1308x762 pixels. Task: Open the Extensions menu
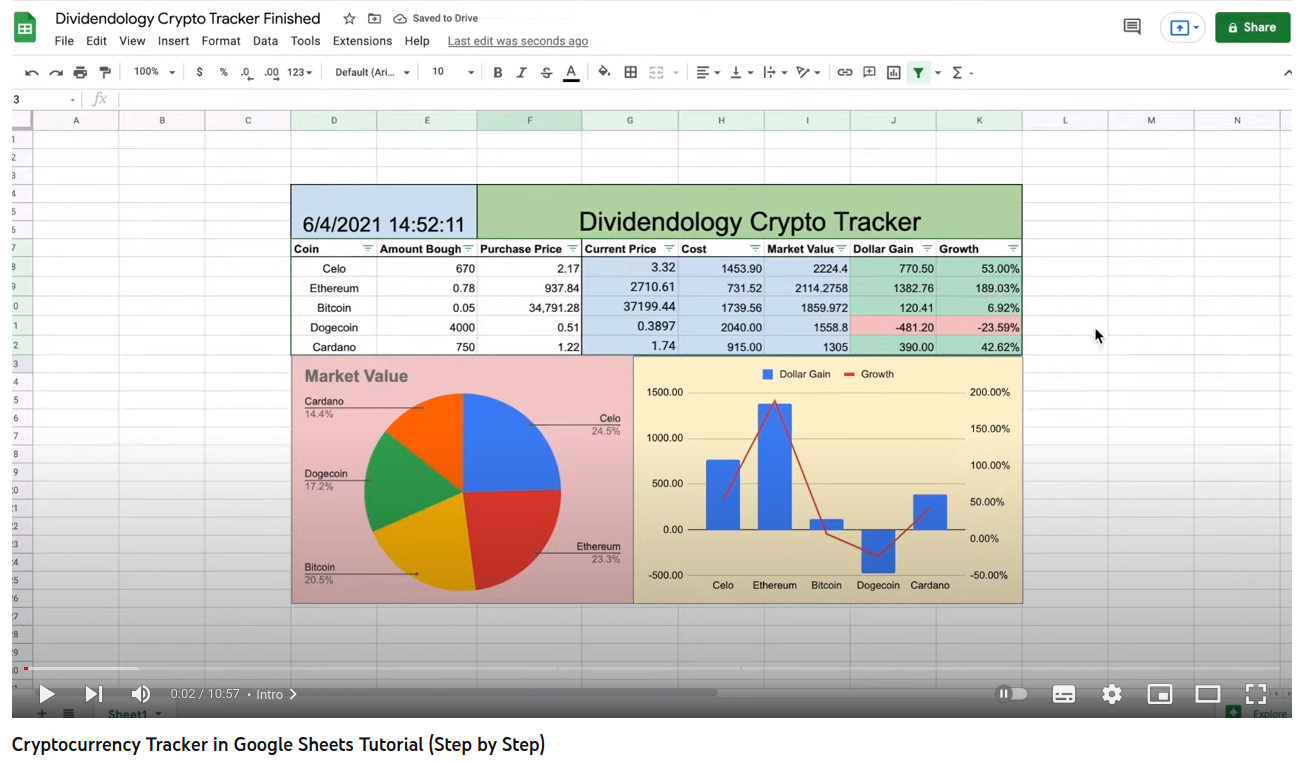pos(362,41)
